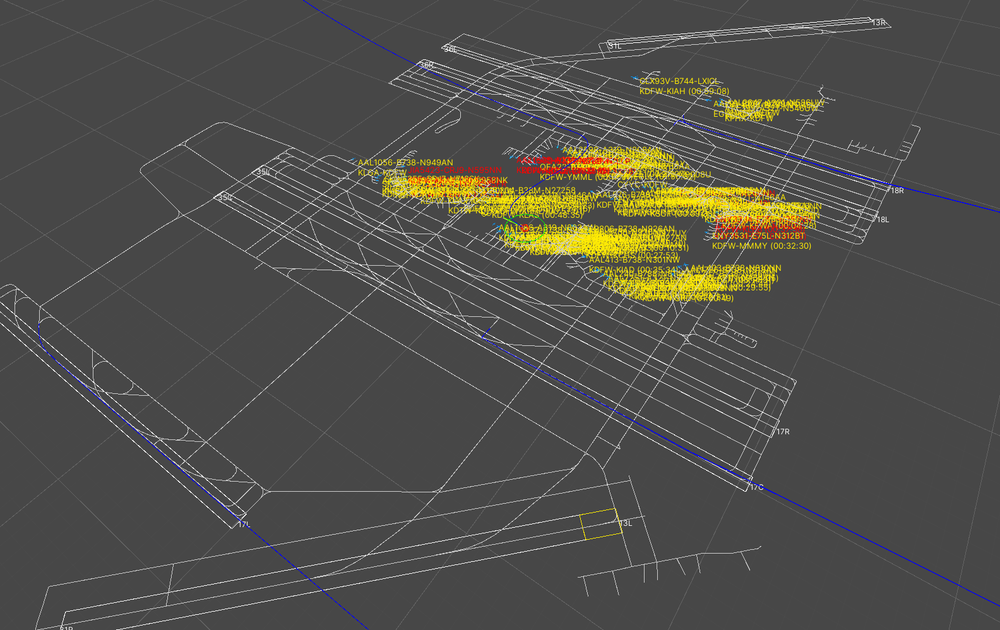Click the 13R runway end label
The height and width of the screenshot is (630, 1000).
[880, 22]
